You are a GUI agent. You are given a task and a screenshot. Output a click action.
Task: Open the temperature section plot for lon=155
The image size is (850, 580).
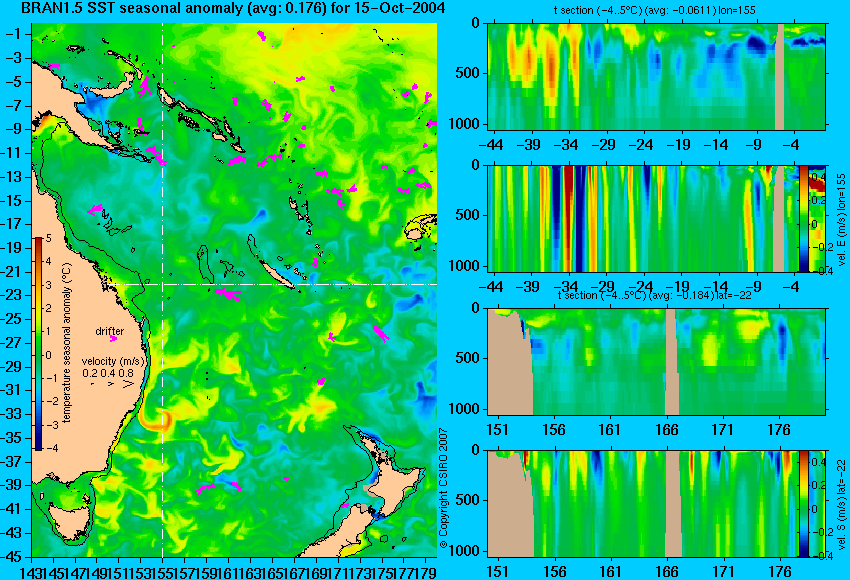(x=656, y=76)
